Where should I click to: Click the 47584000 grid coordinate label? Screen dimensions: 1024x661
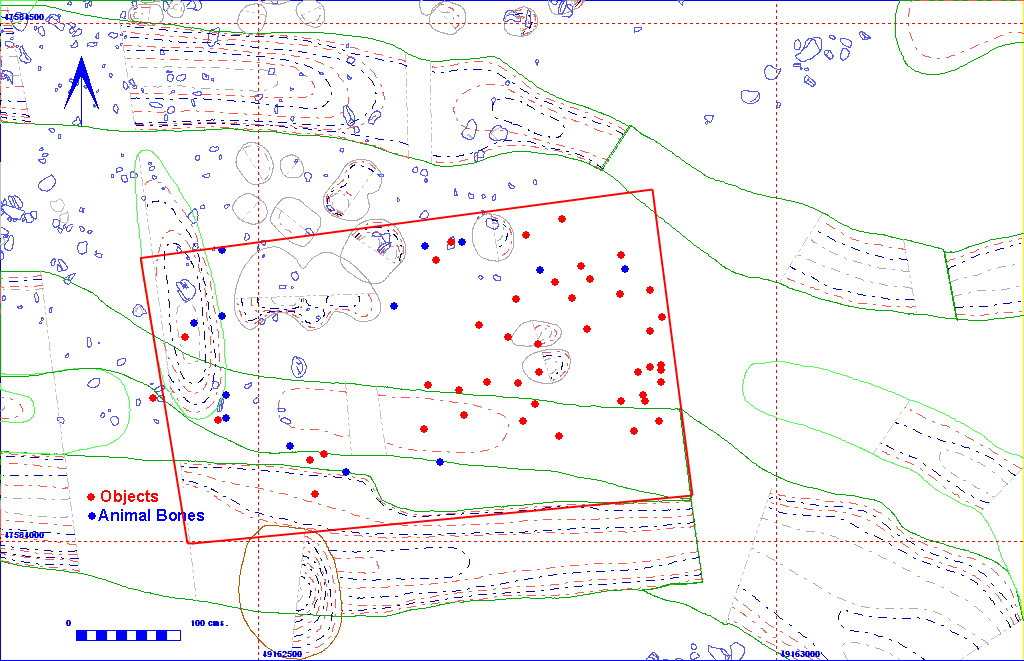(25, 535)
